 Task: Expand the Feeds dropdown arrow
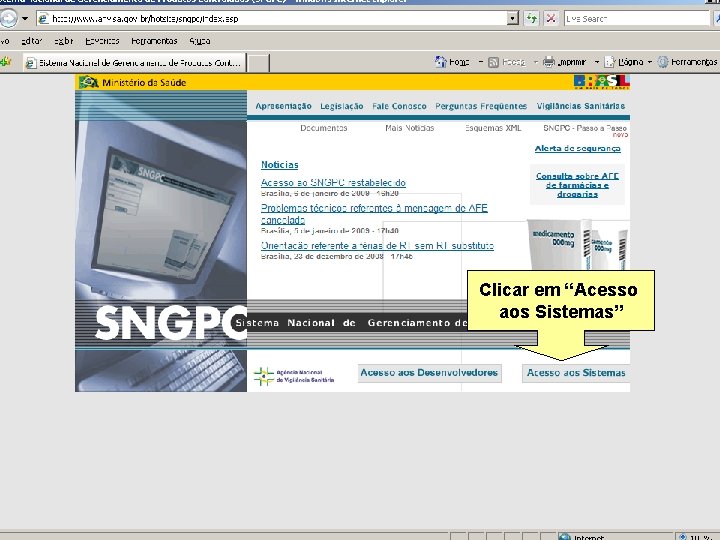coord(535,62)
